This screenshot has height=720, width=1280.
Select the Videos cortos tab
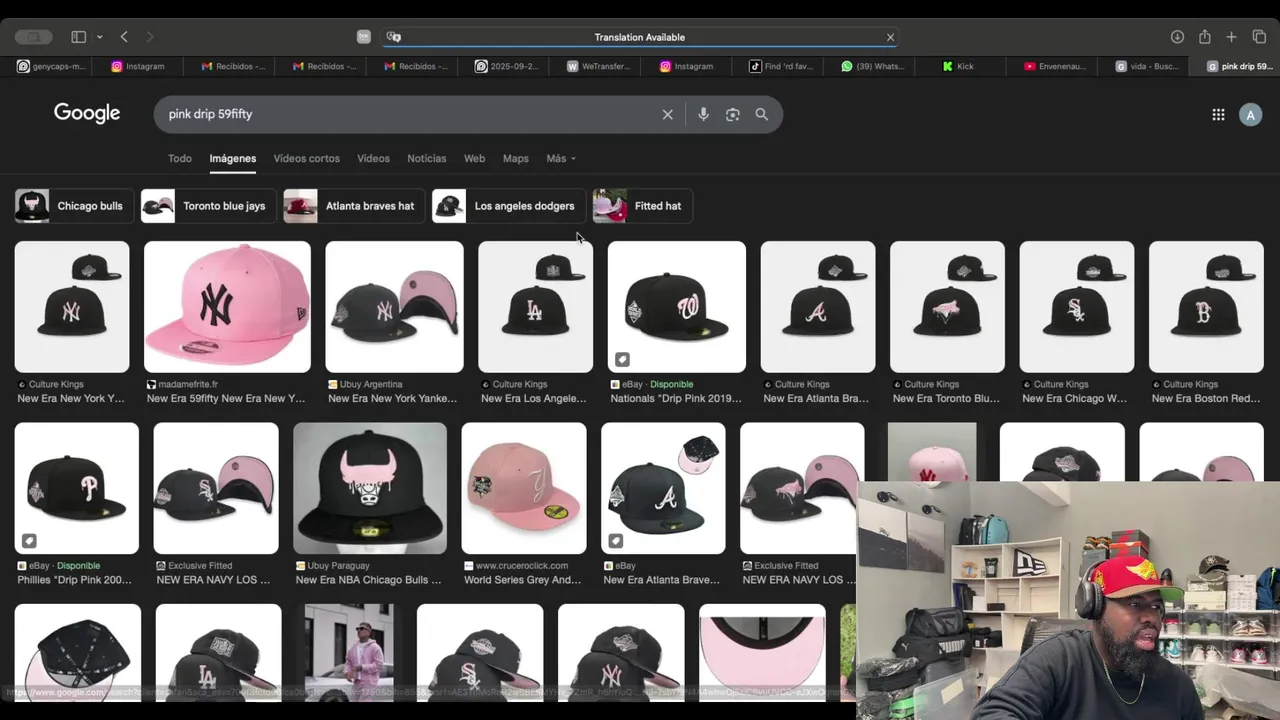pyautogui.click(x=306, y=158)
